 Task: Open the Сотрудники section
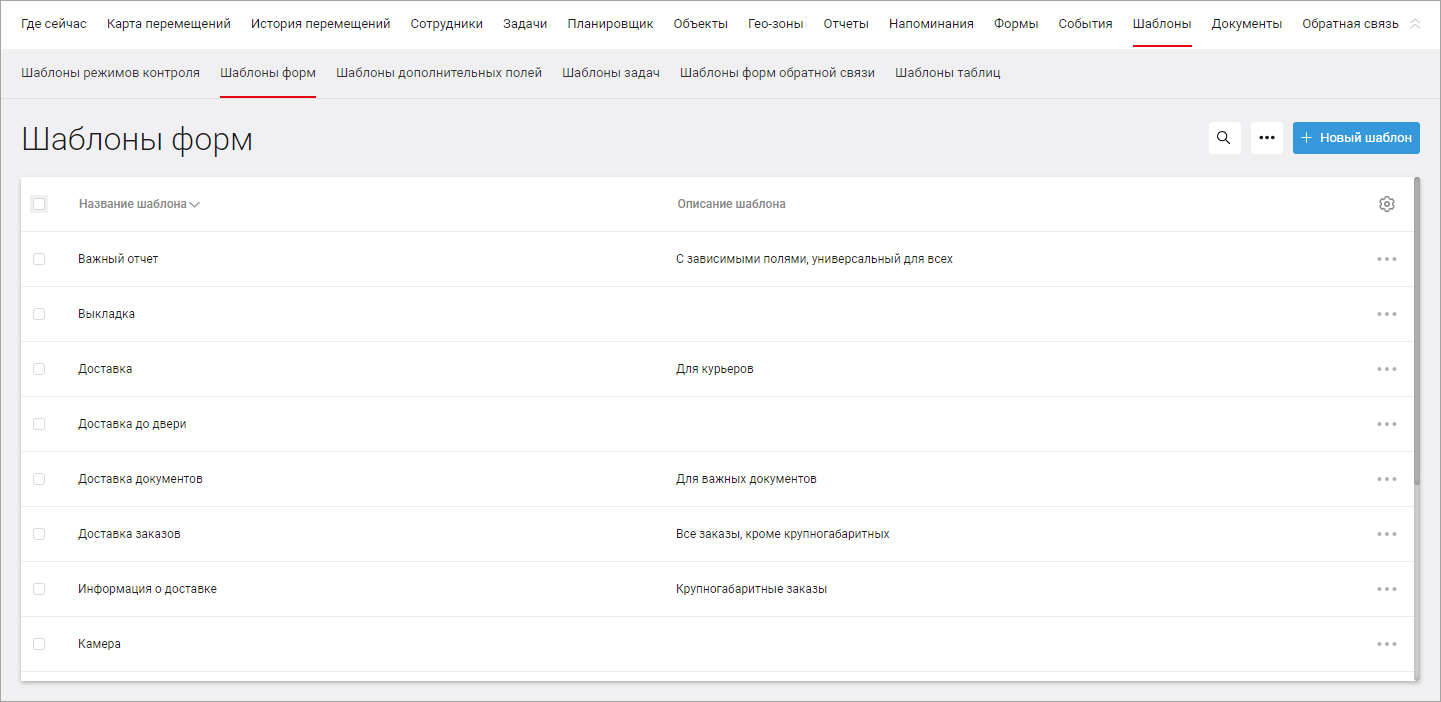pyautogui.click(x=447, y=24)
